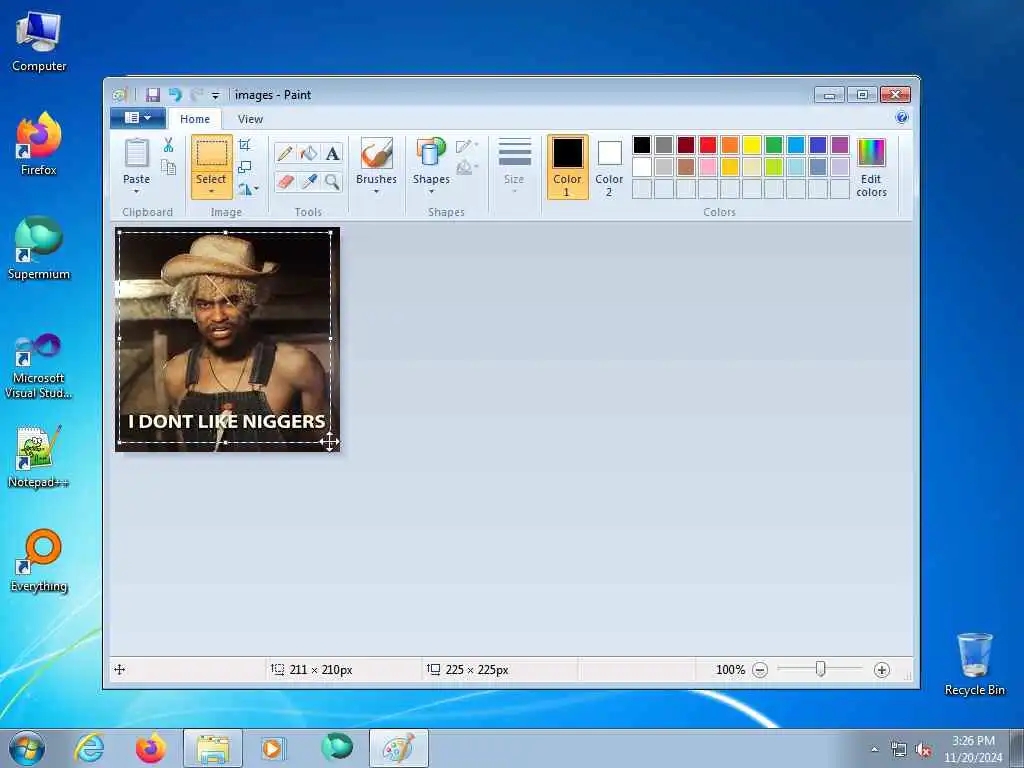The image size is (1024, 768).
Task: Copy the selection with the Copy icon
Action: click(x=168, y=168)
